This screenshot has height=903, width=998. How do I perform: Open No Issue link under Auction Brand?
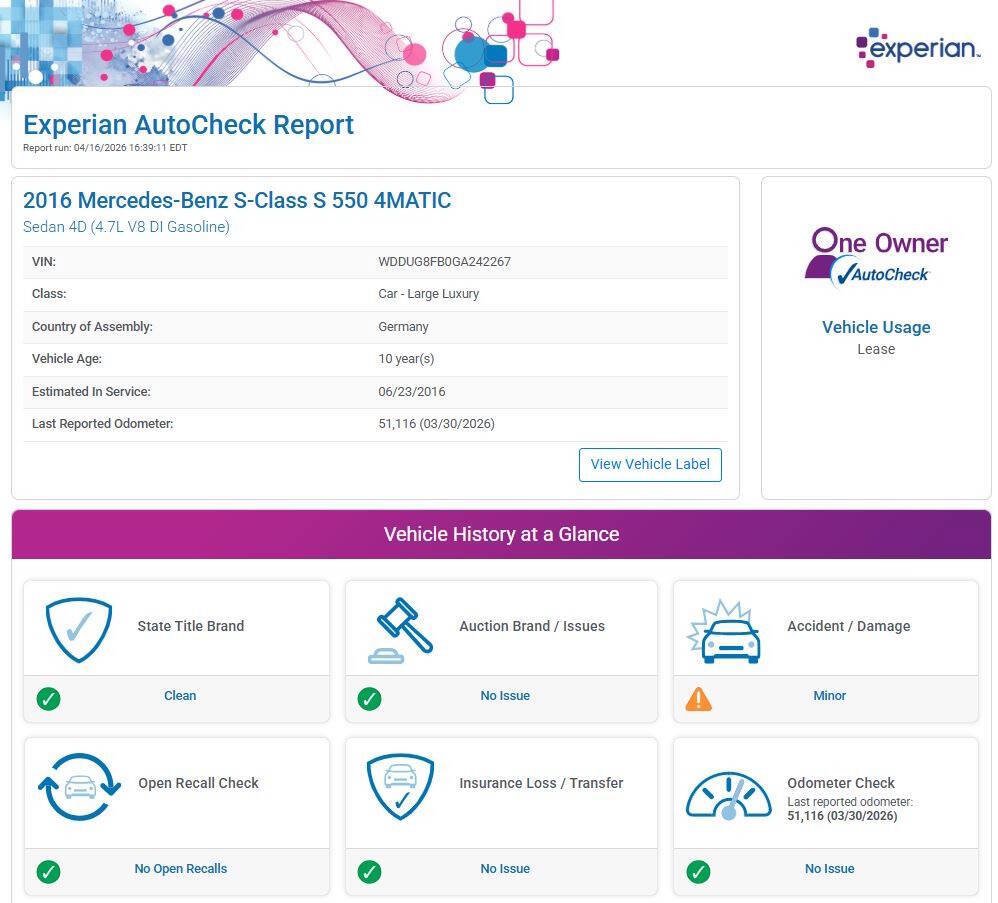click(505, 696)
